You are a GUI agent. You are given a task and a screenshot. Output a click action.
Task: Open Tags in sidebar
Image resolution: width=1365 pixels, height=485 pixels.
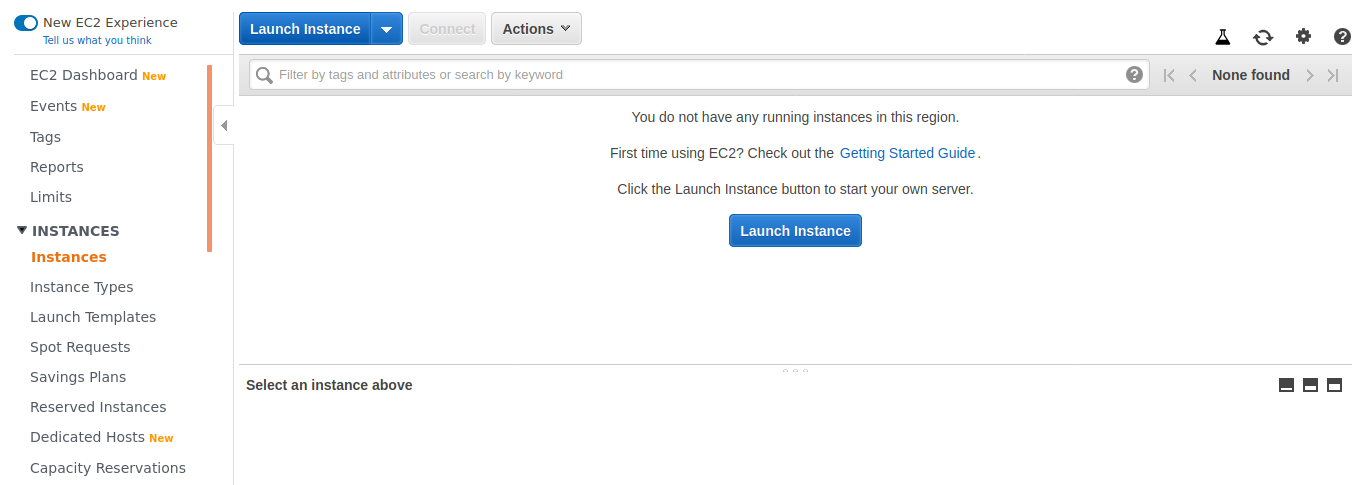coord(45,137)
